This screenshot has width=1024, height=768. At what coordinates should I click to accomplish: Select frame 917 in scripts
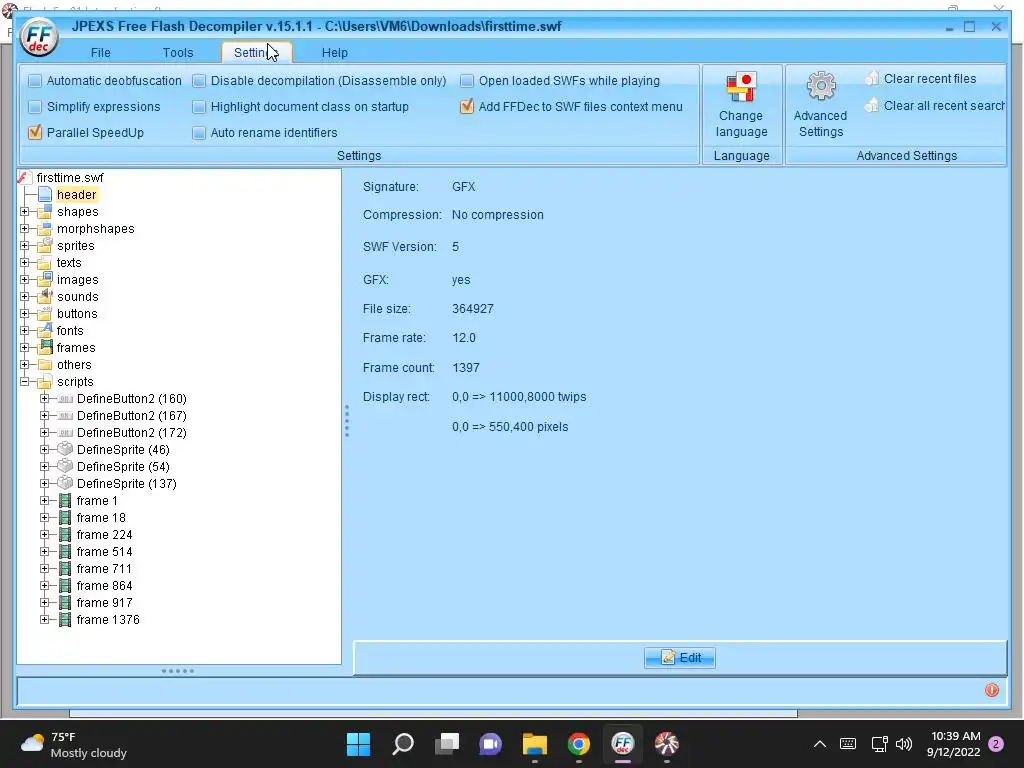[104, 602]
